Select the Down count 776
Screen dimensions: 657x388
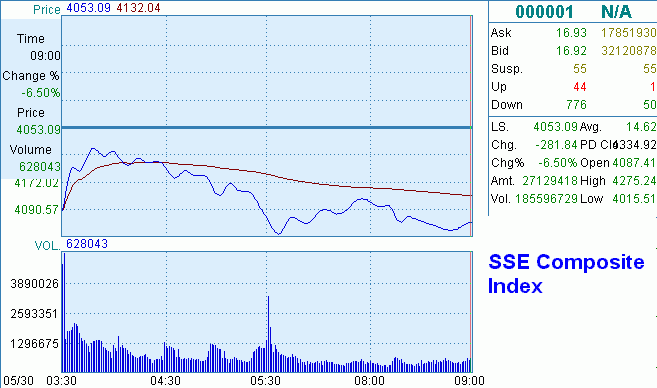point(577,105)
